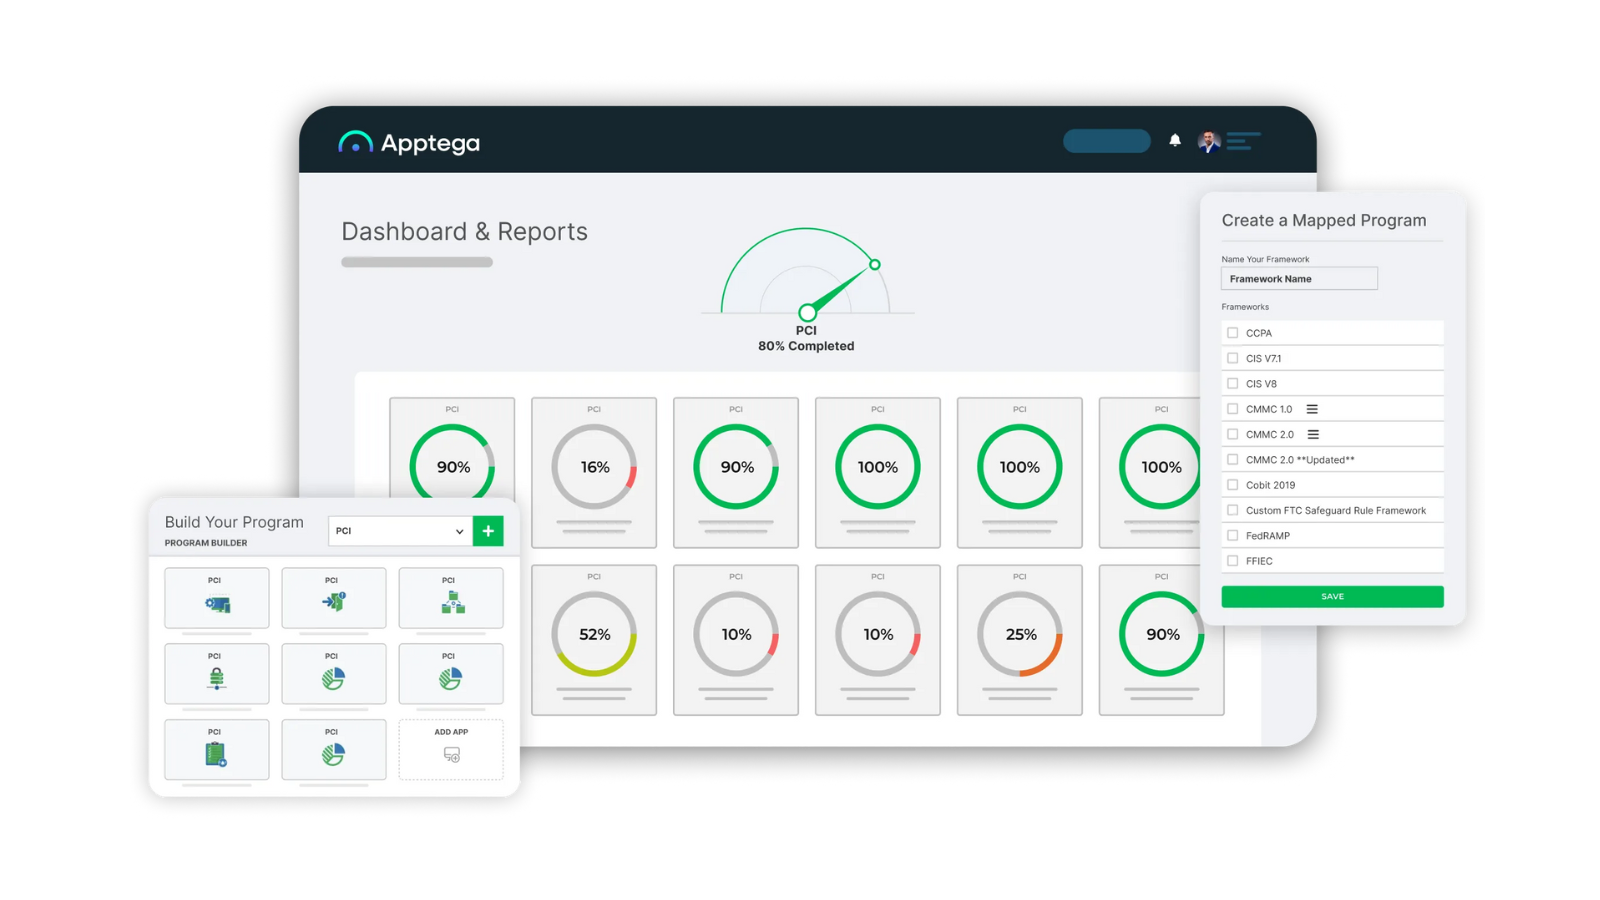This screenshot has width=1600, height=900.
Task: Tick the CMMC 2.0 checkbox
Action: pos(1232,434)
